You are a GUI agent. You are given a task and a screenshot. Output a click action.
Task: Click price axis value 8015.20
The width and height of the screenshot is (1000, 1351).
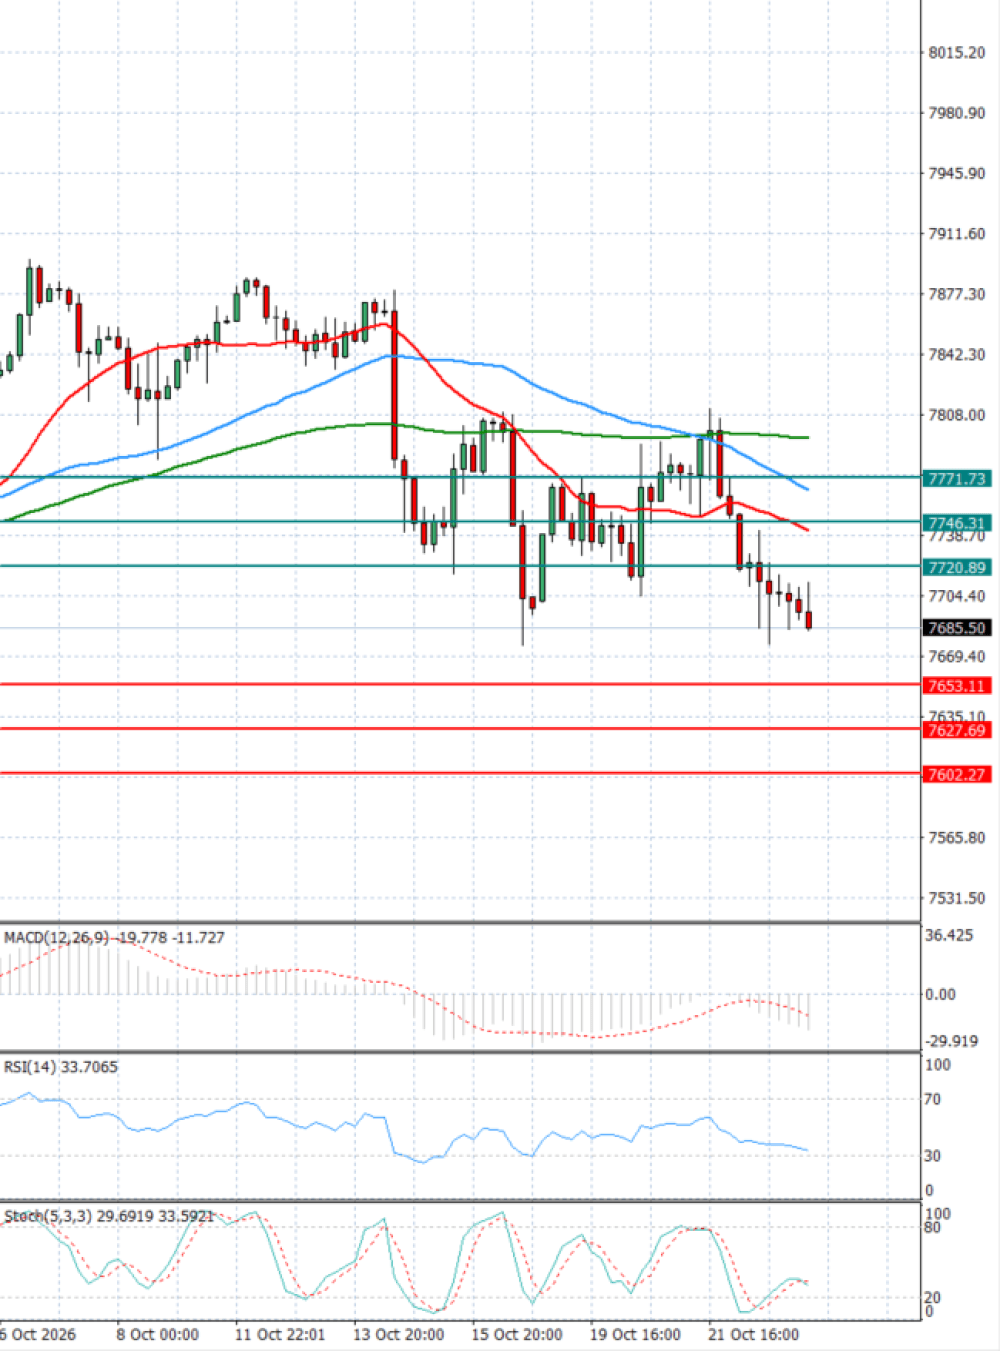(956, 52)
